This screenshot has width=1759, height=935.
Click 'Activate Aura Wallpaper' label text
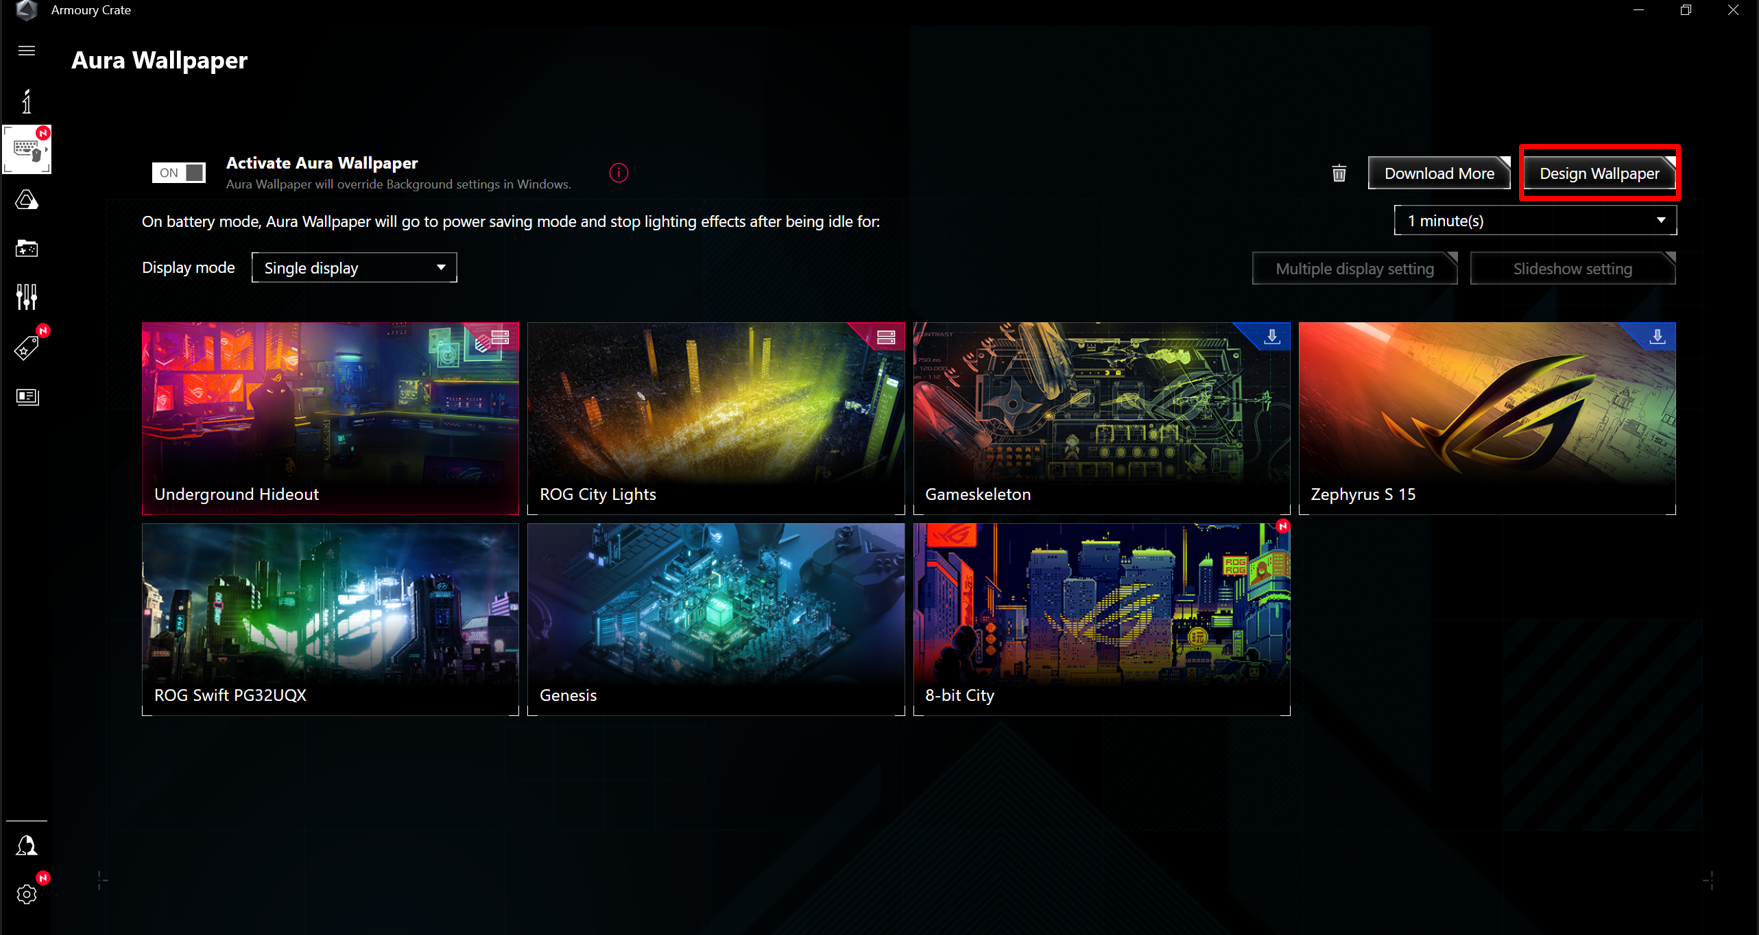point(322,163)
